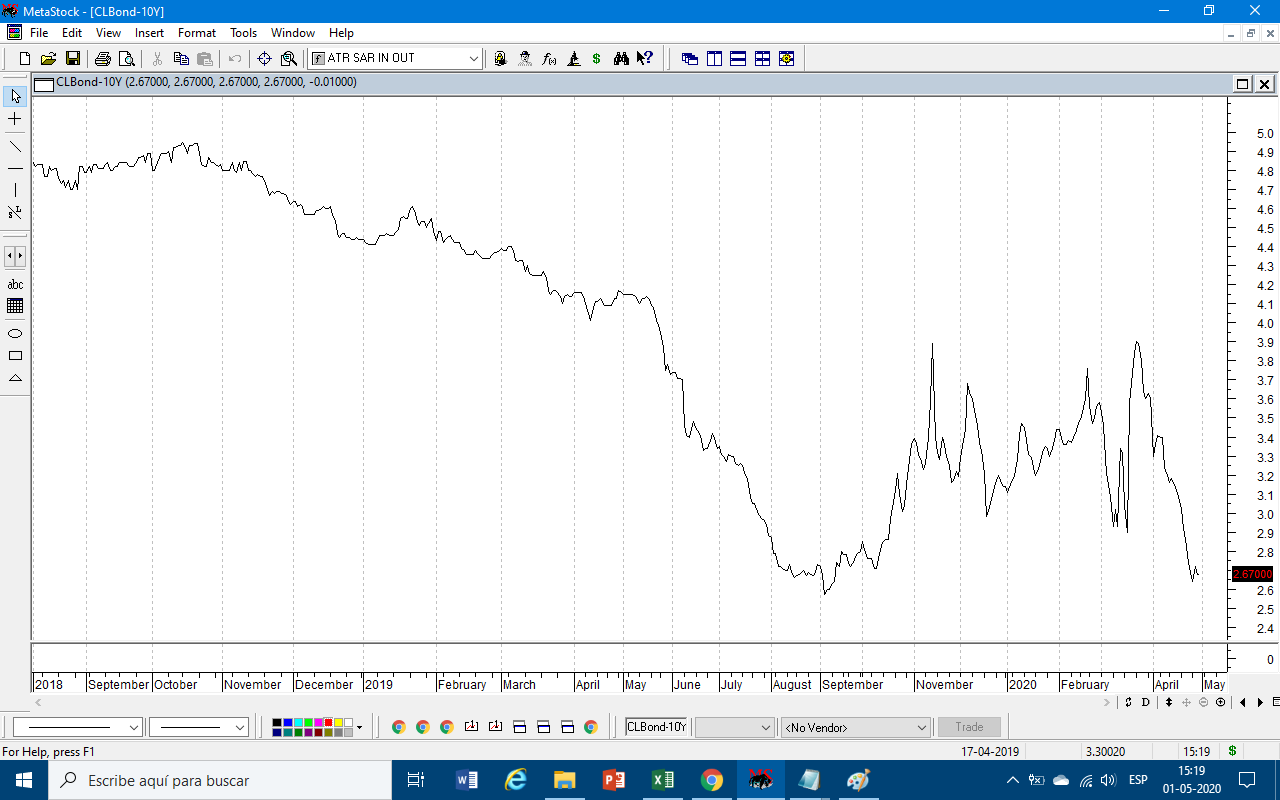Pick the bright blue color swatch

pyautogui.click(x=287, y=723)
